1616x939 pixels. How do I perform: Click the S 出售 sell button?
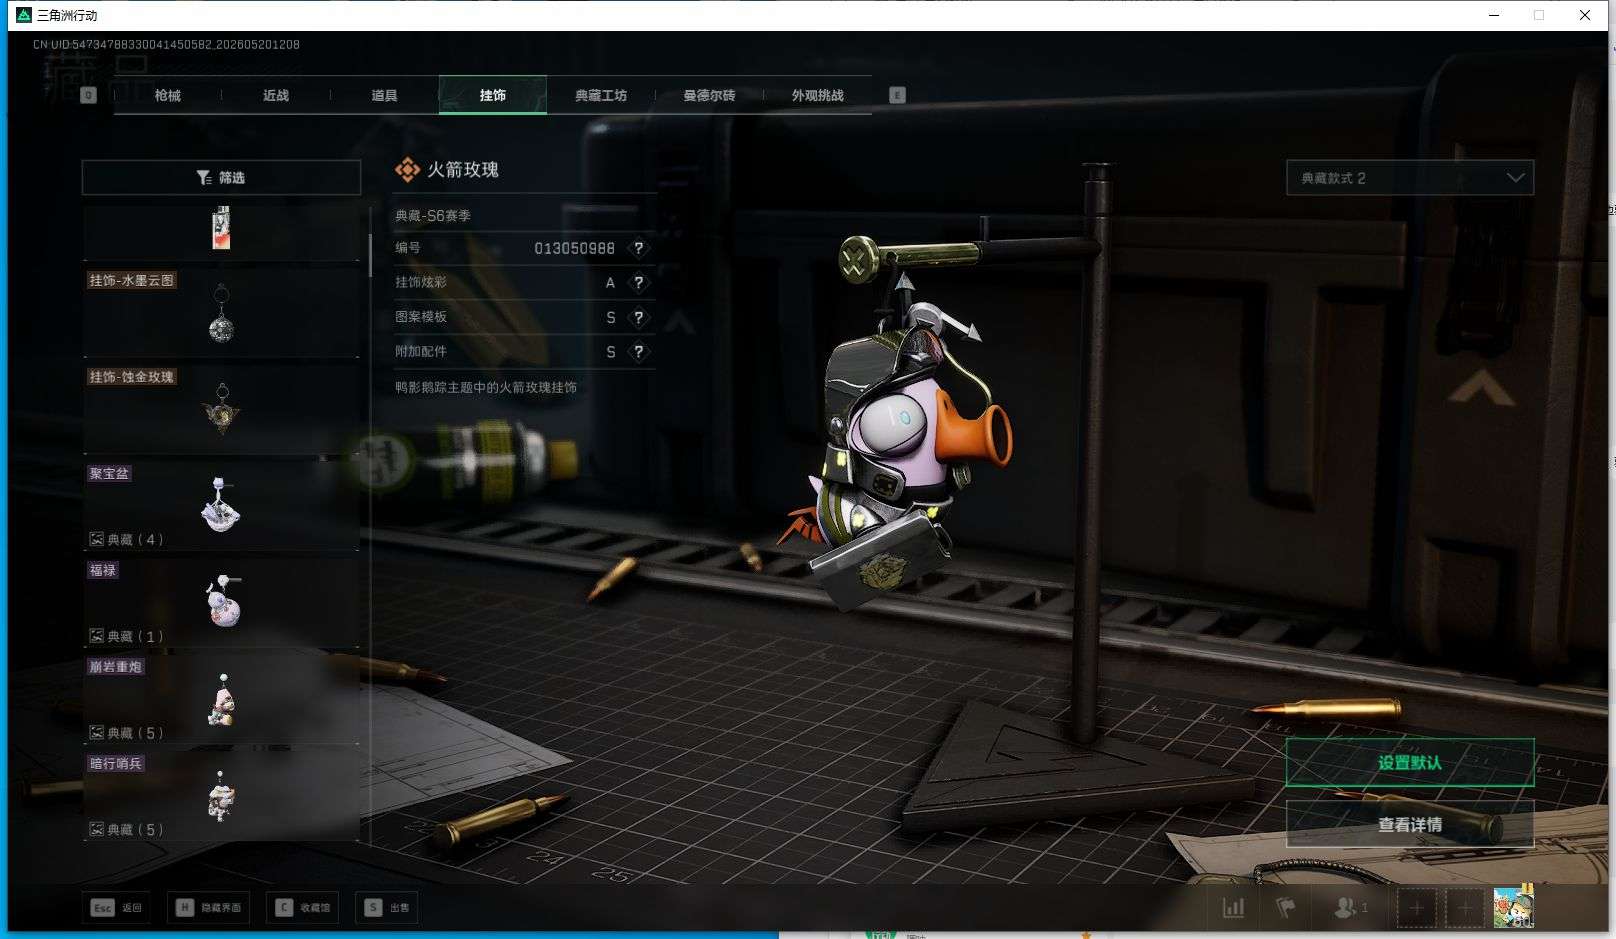coord(388,908)
